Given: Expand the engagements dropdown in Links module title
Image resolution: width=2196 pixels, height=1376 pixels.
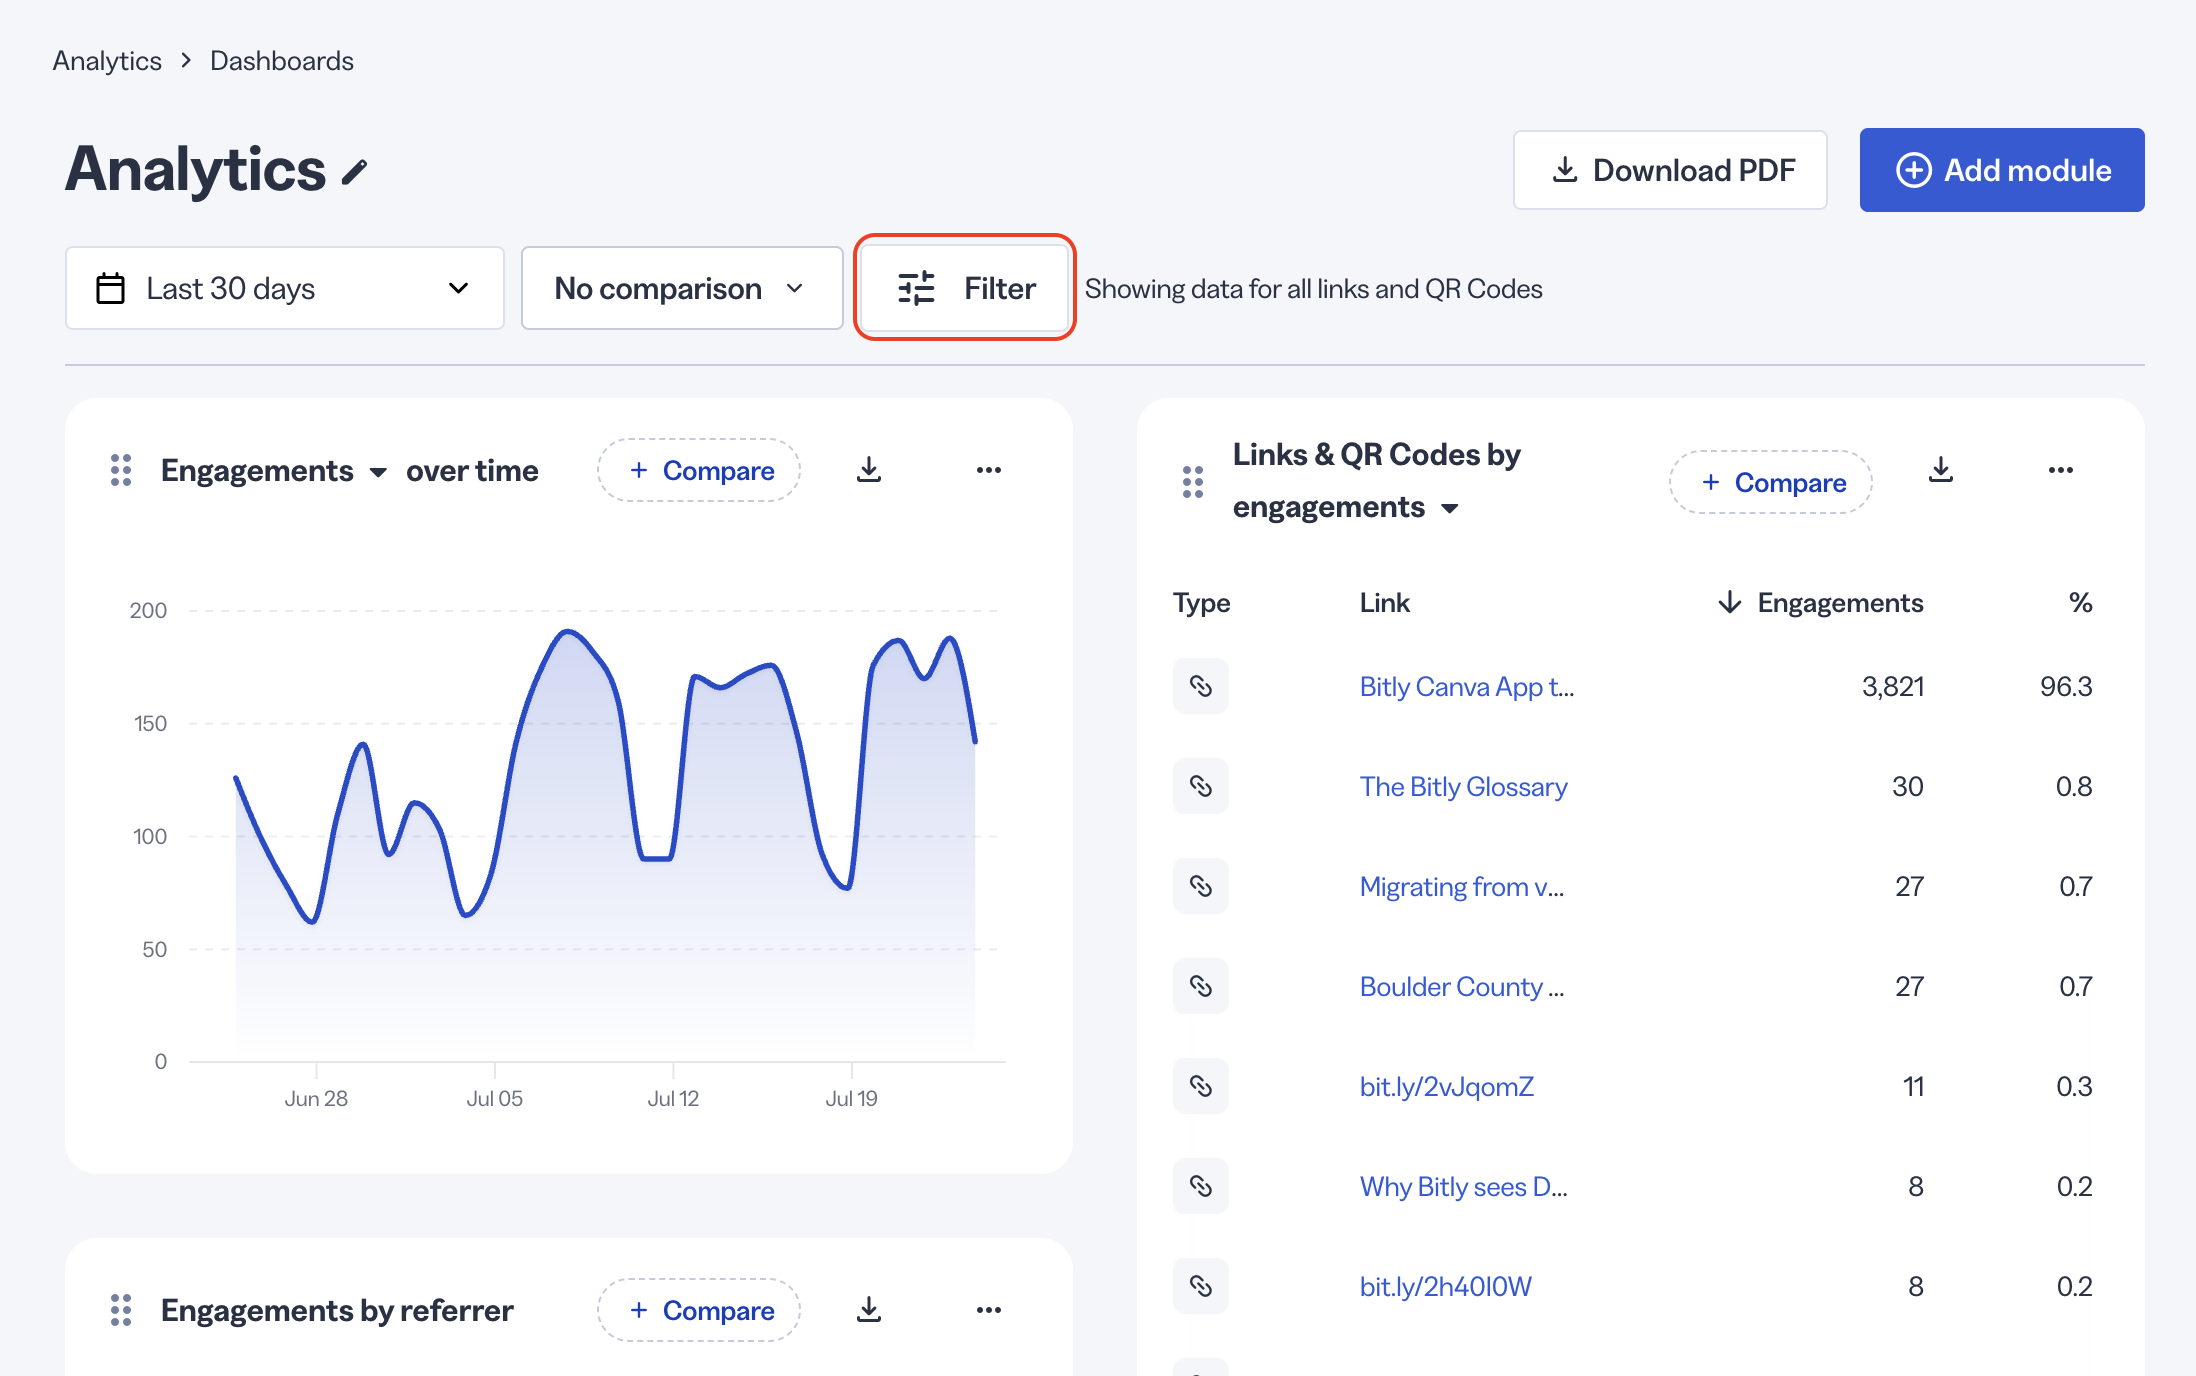Looking at the screenshot, I should click(1346, 508).
